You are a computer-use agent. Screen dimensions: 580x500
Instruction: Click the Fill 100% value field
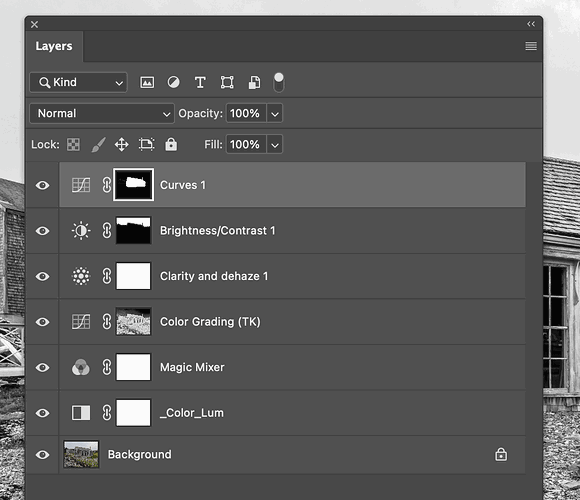[x=246, y=144]
